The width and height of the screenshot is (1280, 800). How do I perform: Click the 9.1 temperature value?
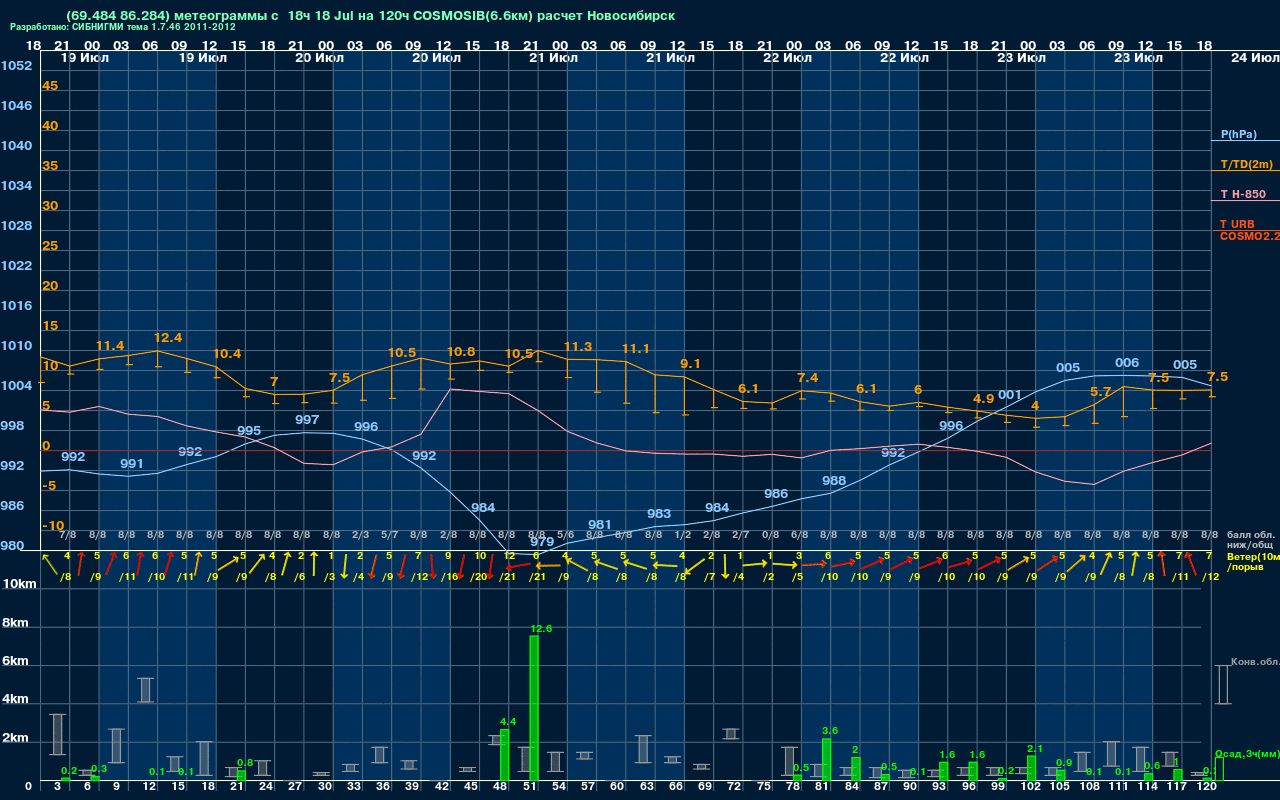click(690, 364)
